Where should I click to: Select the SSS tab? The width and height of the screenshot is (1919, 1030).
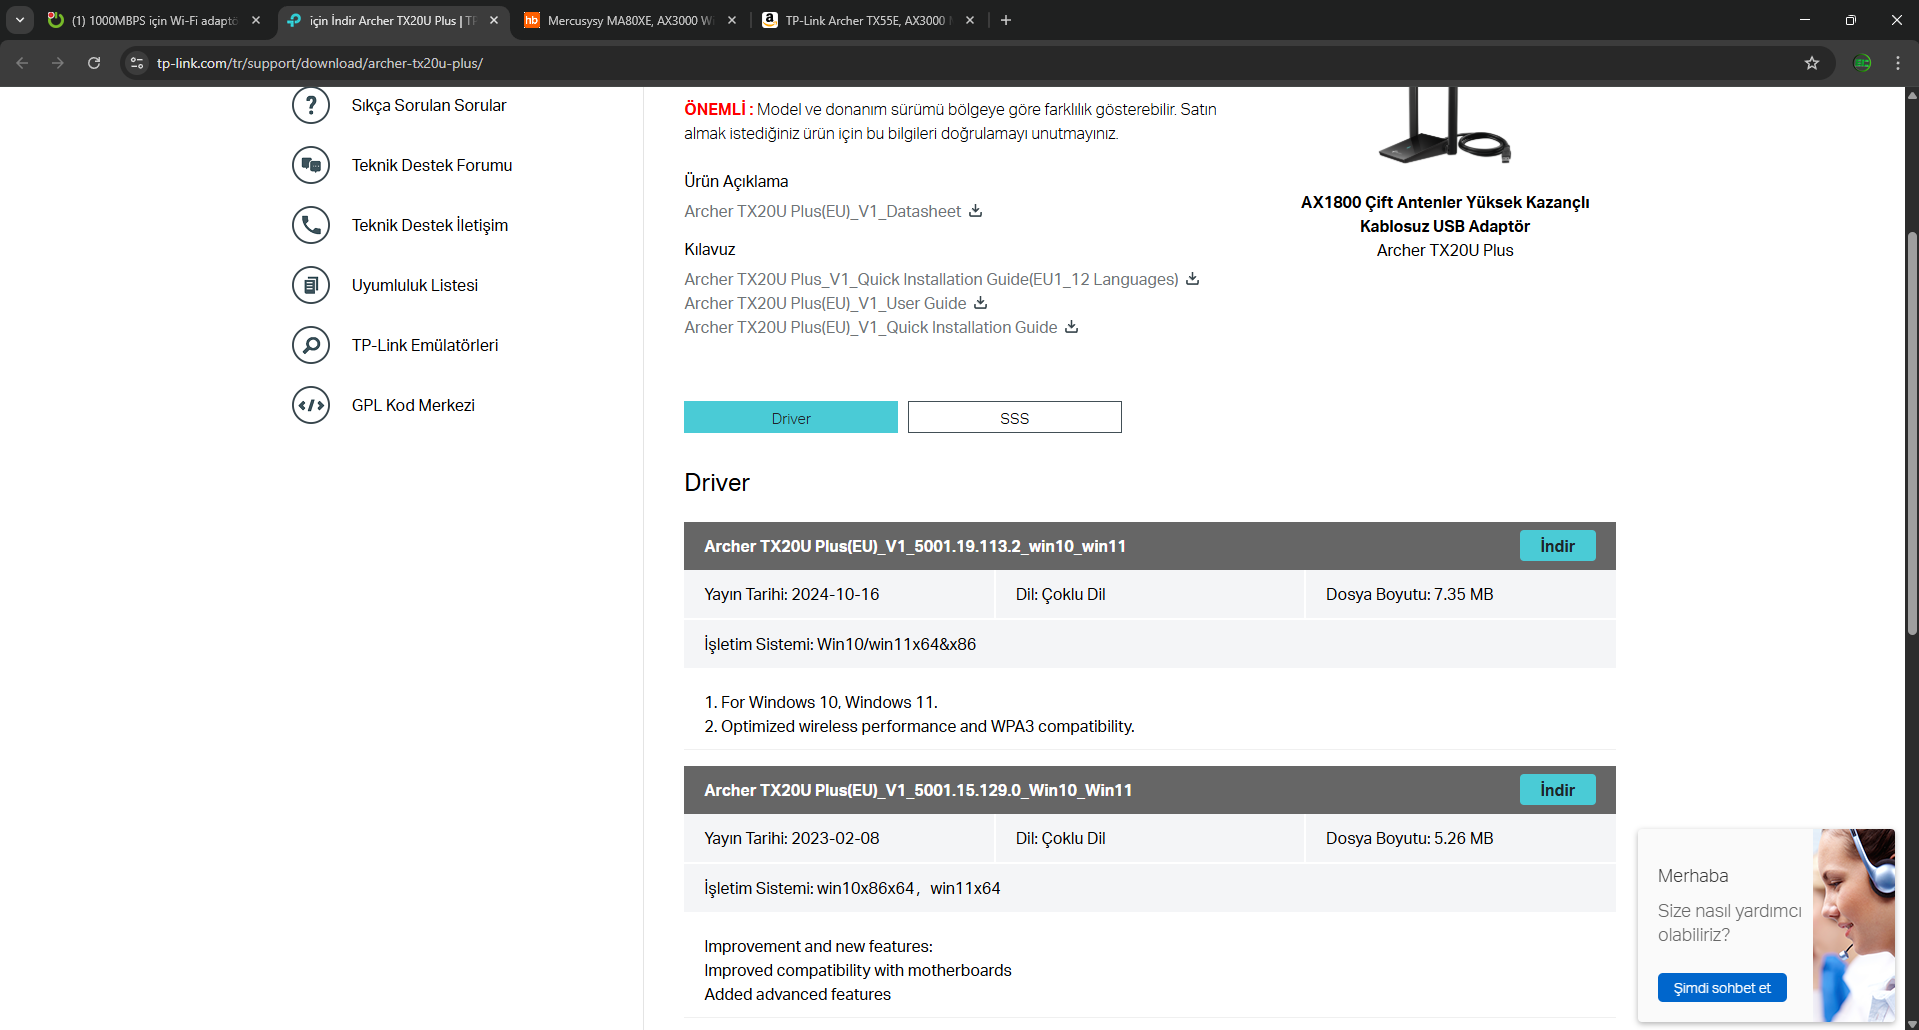click(1015, 417)
